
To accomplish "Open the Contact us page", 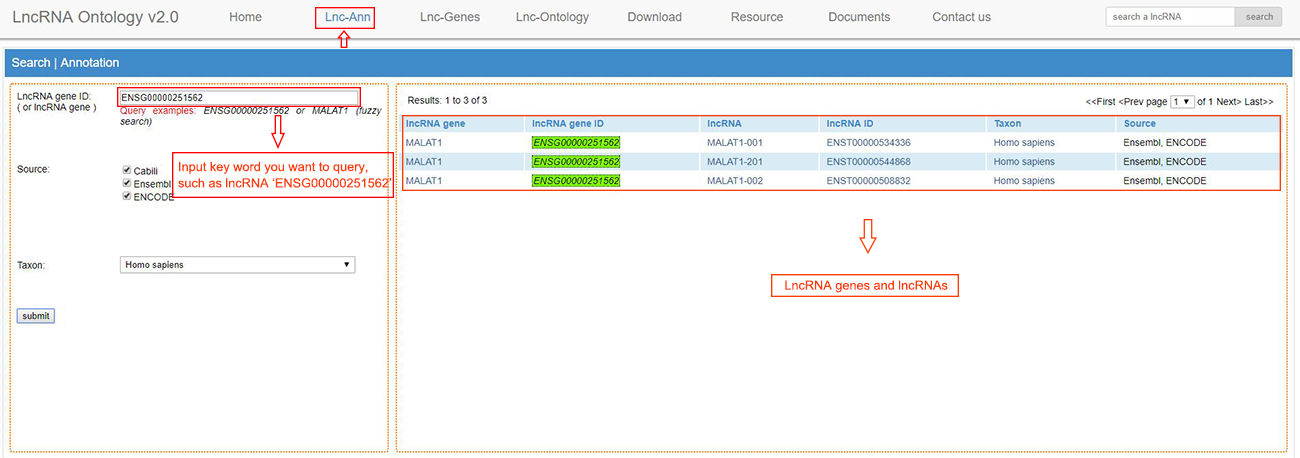I will (x=961, y=17).
